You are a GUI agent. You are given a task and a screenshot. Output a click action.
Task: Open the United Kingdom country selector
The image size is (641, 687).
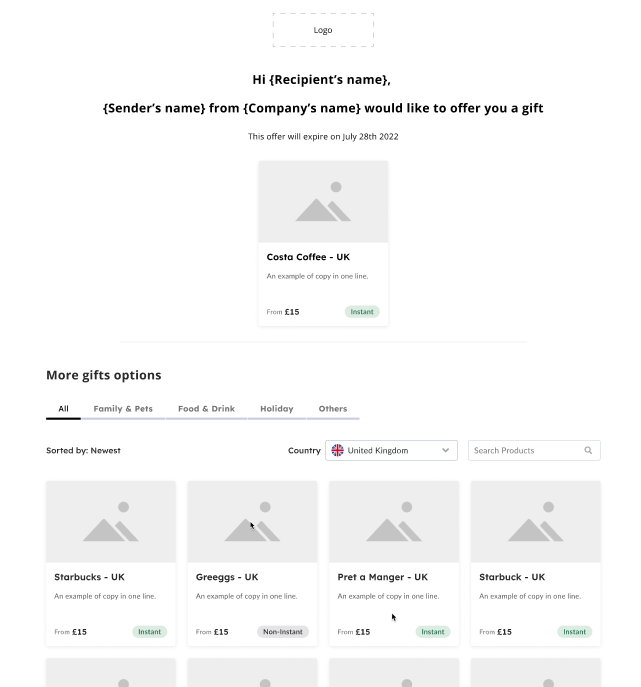coord(391,450)
